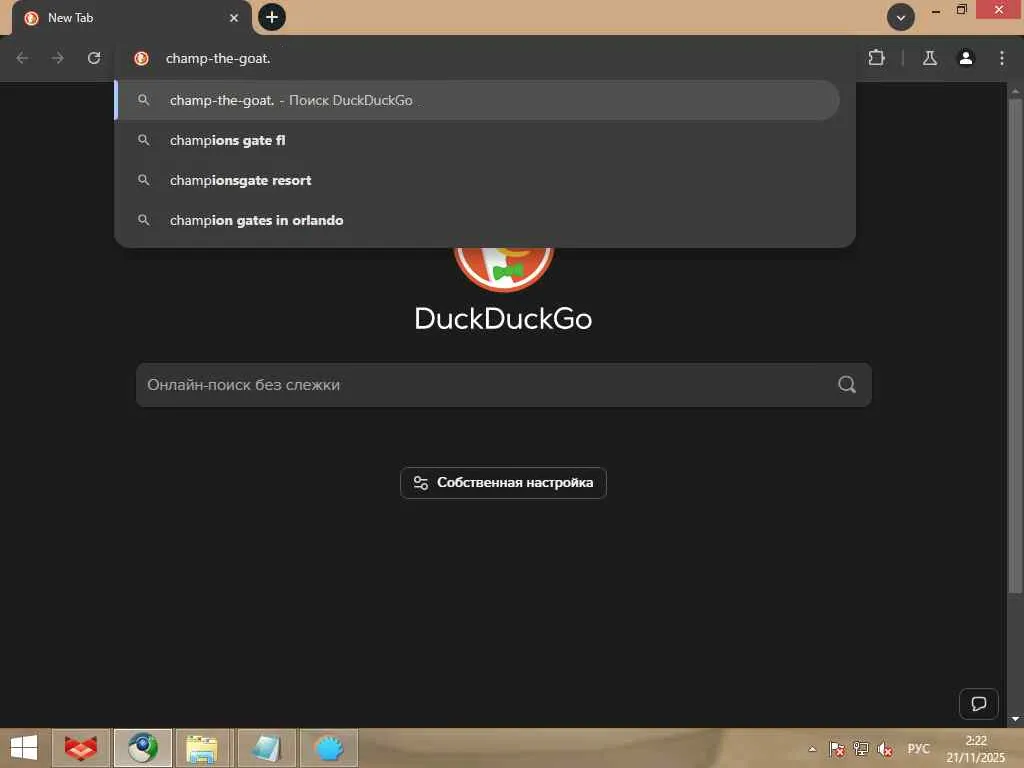Open the Windows Start button

click(x=24, y=748)
